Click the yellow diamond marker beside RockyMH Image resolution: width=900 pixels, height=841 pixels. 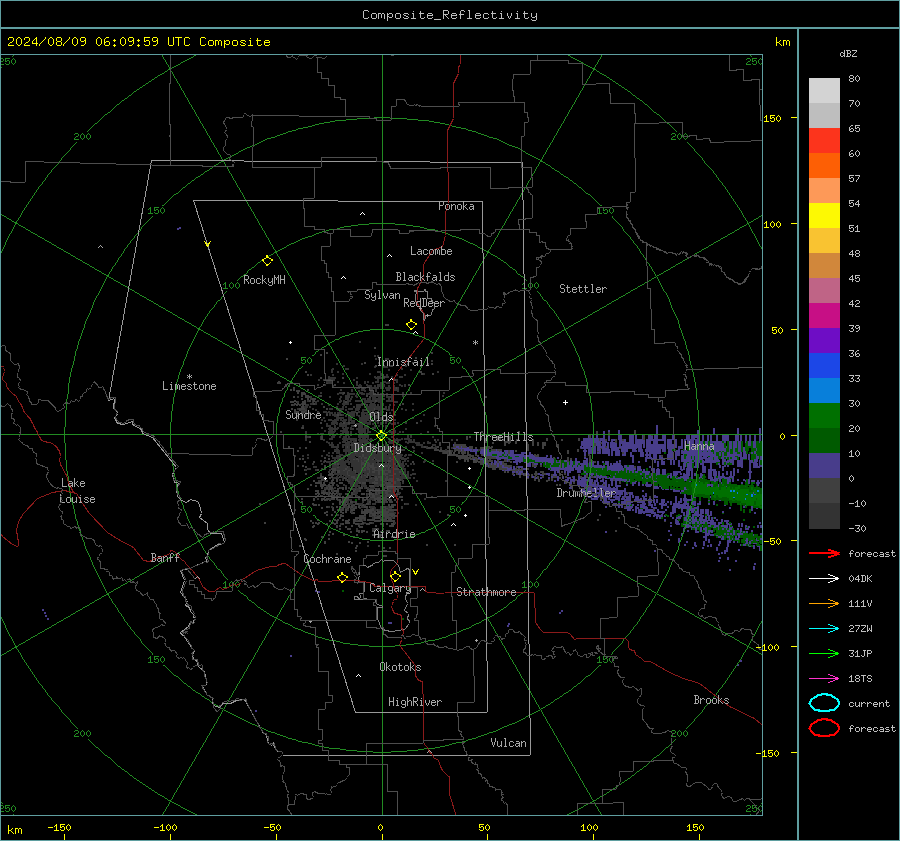coord(267,261)
